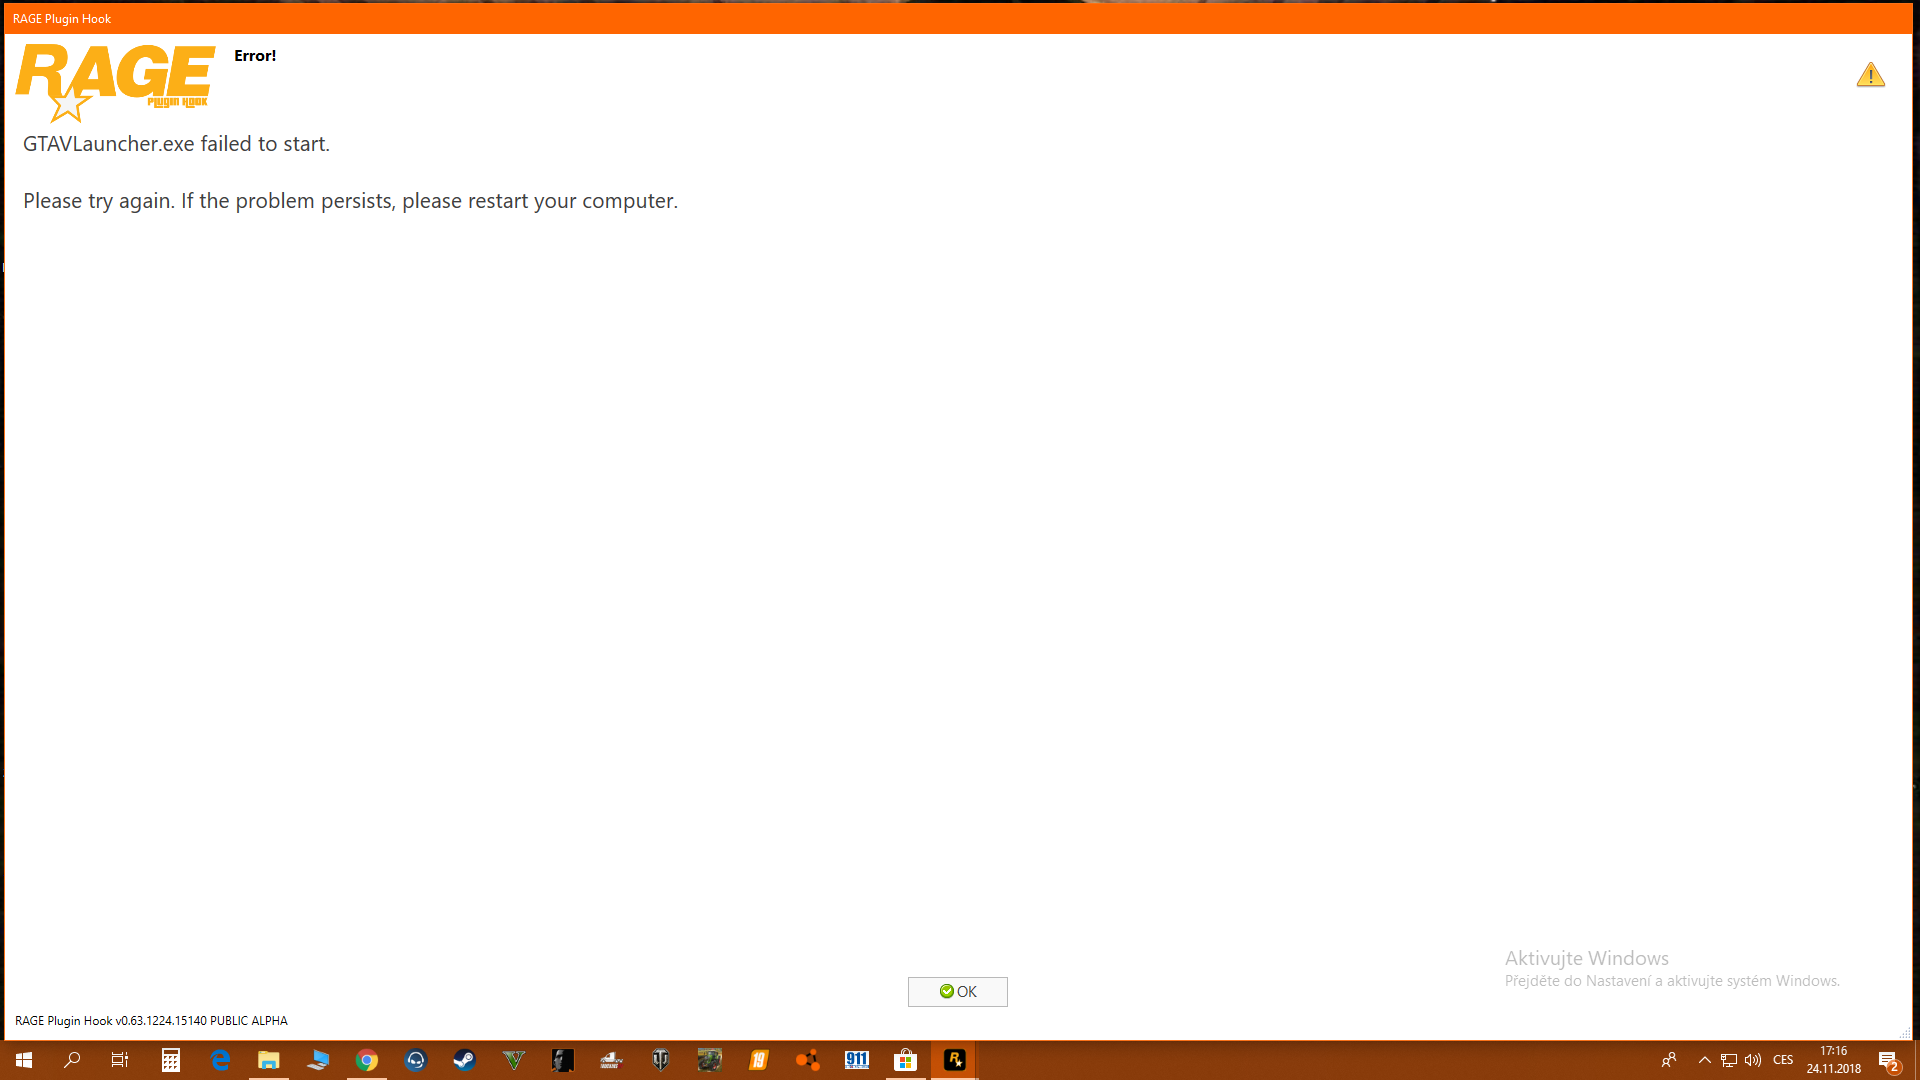
Task: Open Microsoft Edge from the taskbar
Action: 220,1060
